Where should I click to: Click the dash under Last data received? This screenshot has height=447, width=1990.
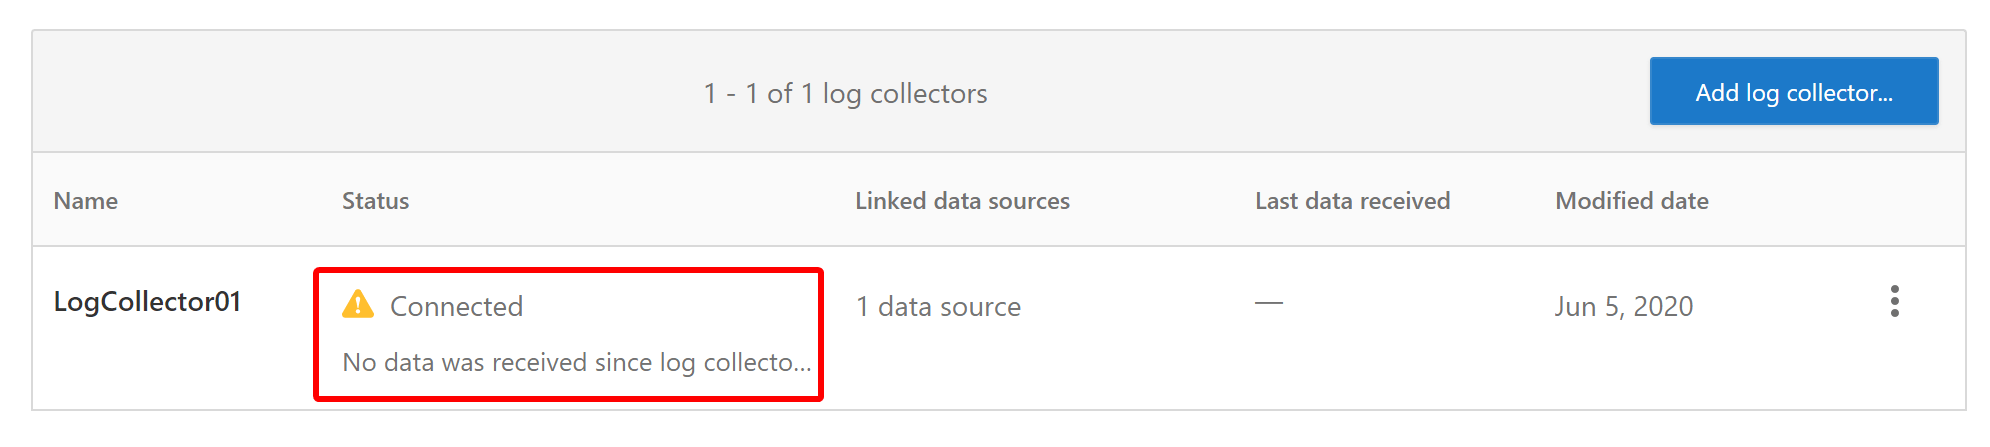coord(1269,303)
